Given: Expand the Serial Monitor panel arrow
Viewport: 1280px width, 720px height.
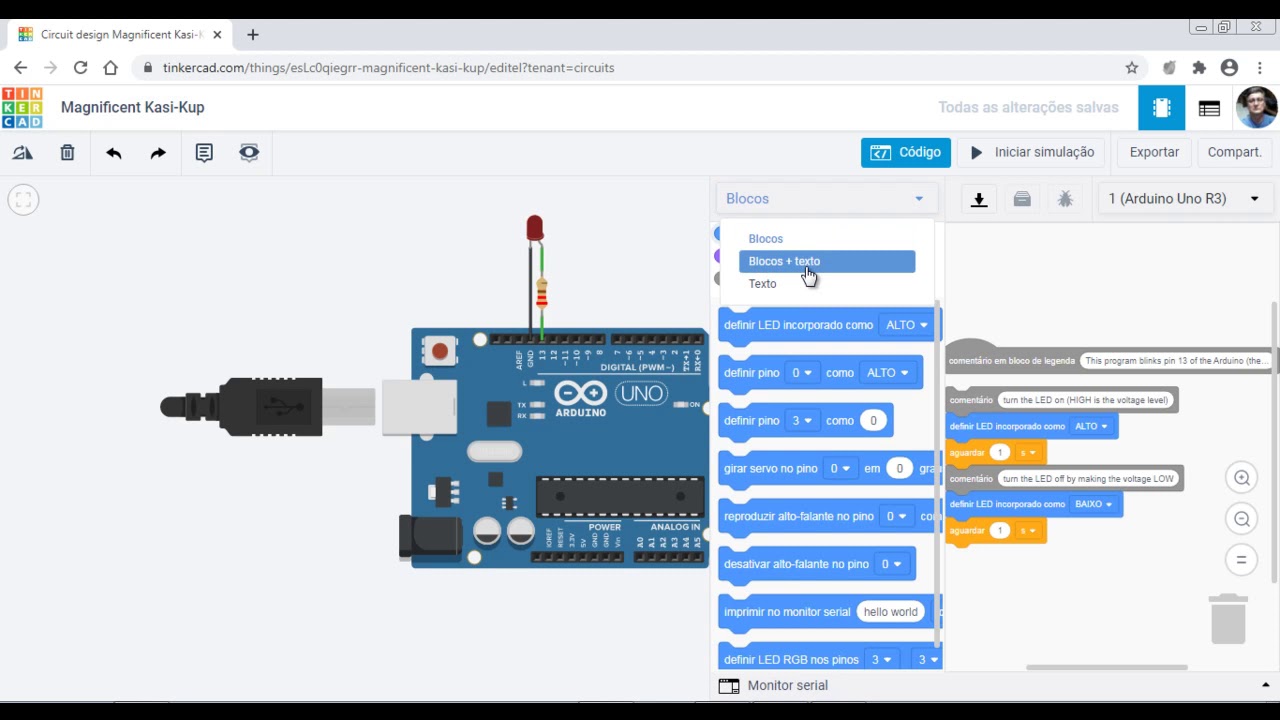Looking at the screenshot, I should pyautogui.click(x=1265, y=685).
